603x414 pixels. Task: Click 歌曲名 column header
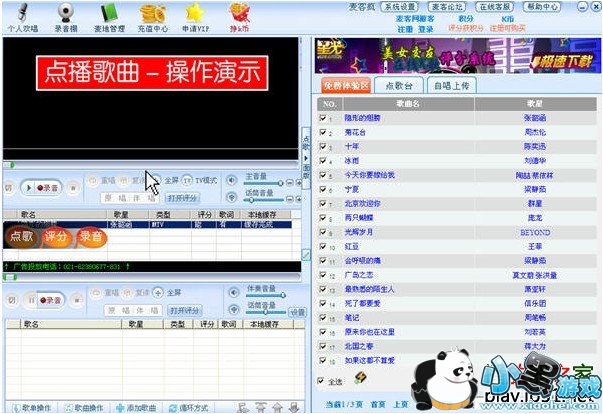(x=408, y=104)
